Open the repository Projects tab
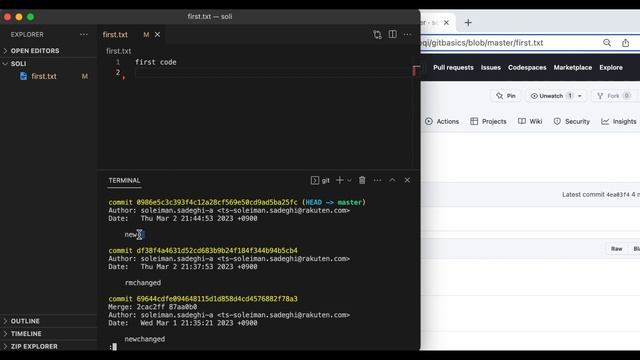Image resolution: width=640 pixels, height=360 pixels. click(488, 122)
